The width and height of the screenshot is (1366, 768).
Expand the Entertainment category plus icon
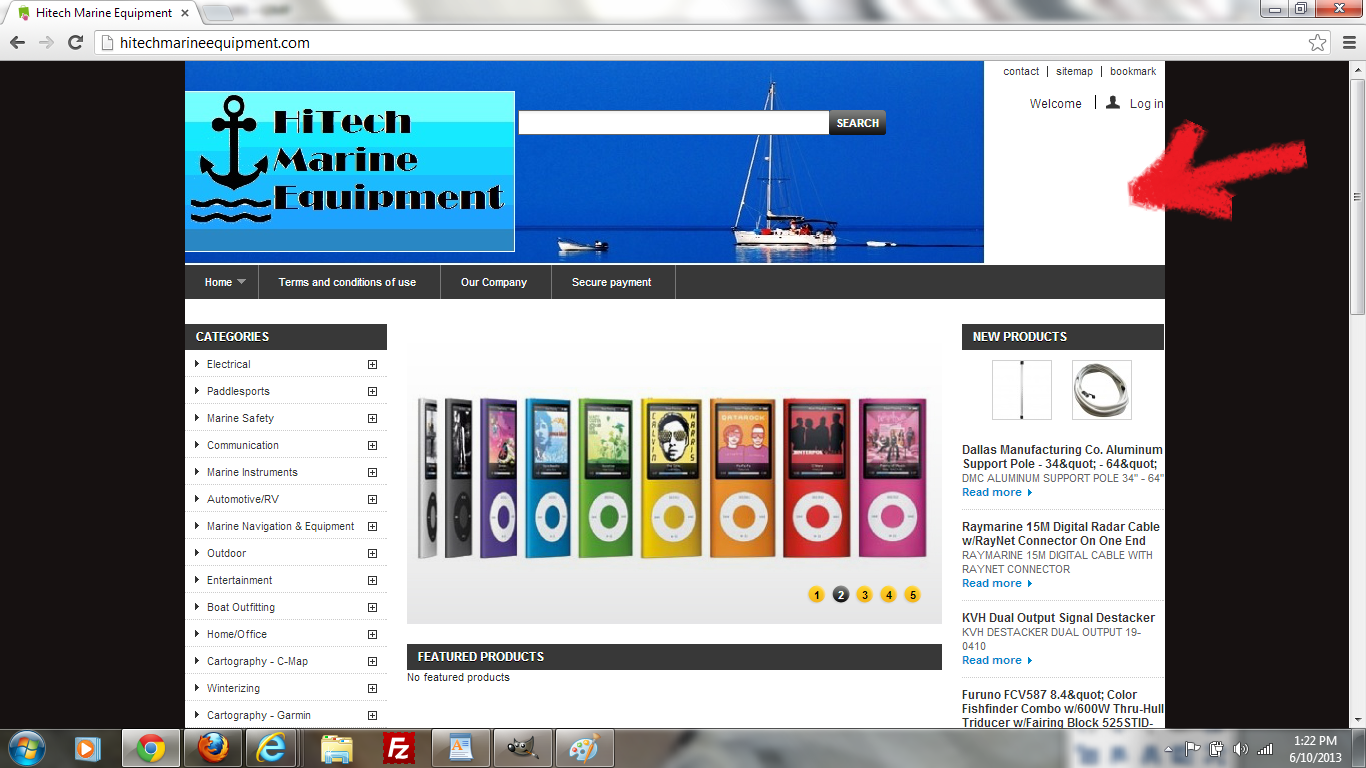372,580
